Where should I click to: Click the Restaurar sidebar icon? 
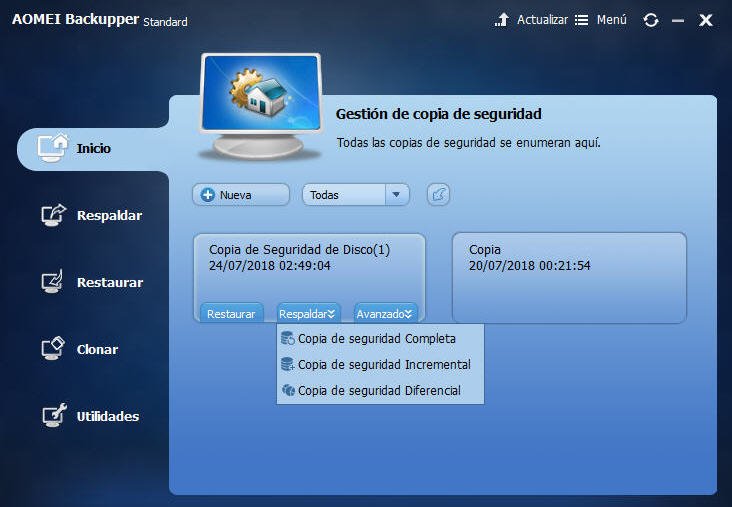click(x=52, y=282)
